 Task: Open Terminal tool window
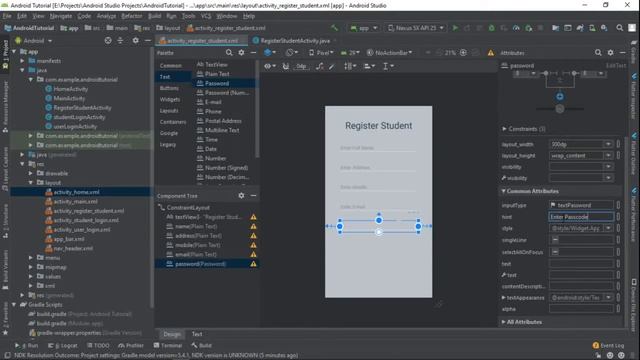(168, 345)
